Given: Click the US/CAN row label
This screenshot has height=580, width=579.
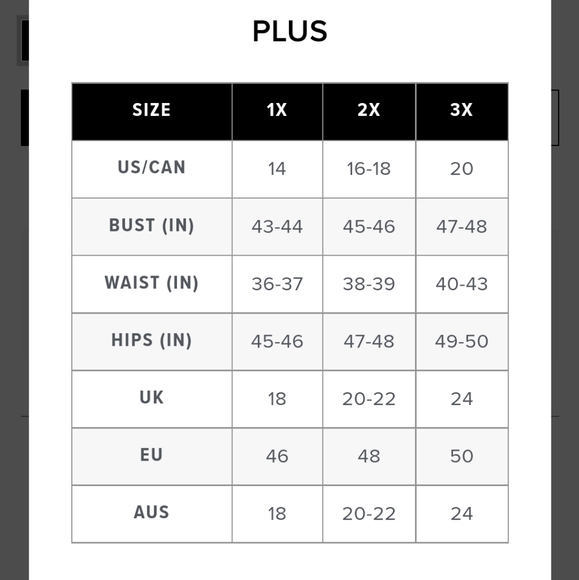Looking at the screenshot, I should [x=152, y=169].
